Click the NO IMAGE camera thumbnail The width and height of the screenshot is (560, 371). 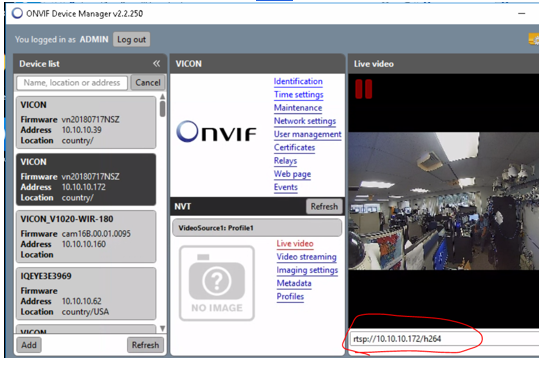click(217, 283)
